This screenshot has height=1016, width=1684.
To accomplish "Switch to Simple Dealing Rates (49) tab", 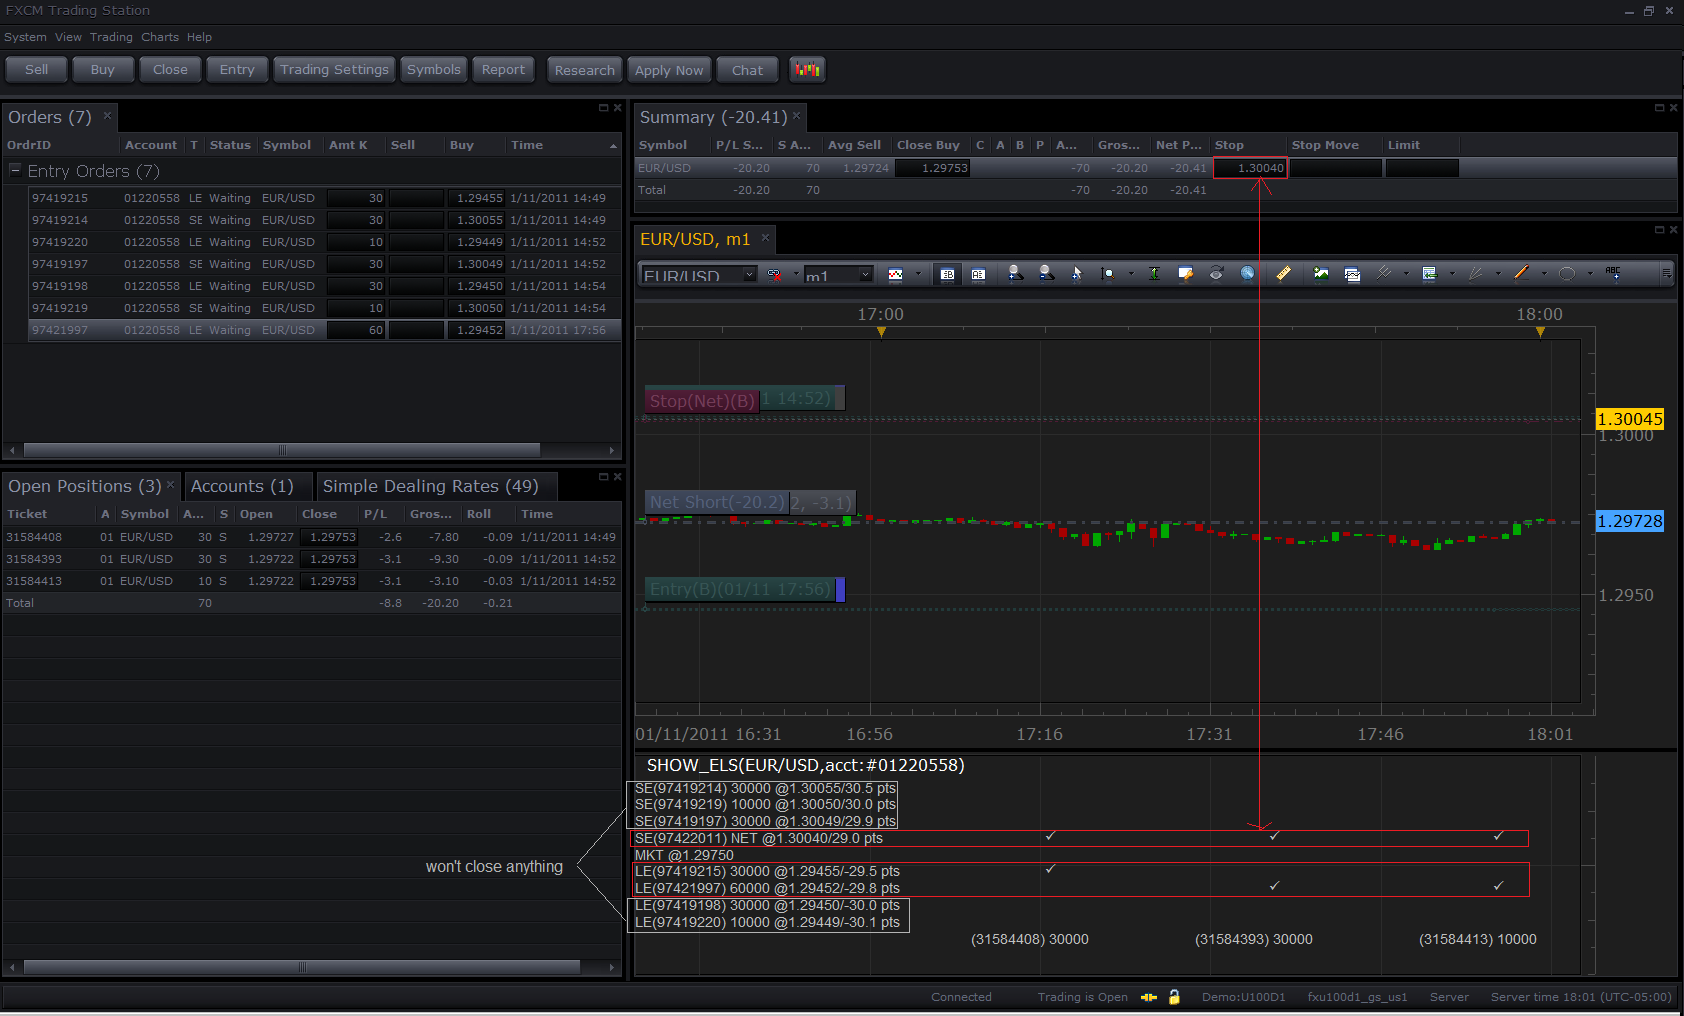I will tap(430, 486).
